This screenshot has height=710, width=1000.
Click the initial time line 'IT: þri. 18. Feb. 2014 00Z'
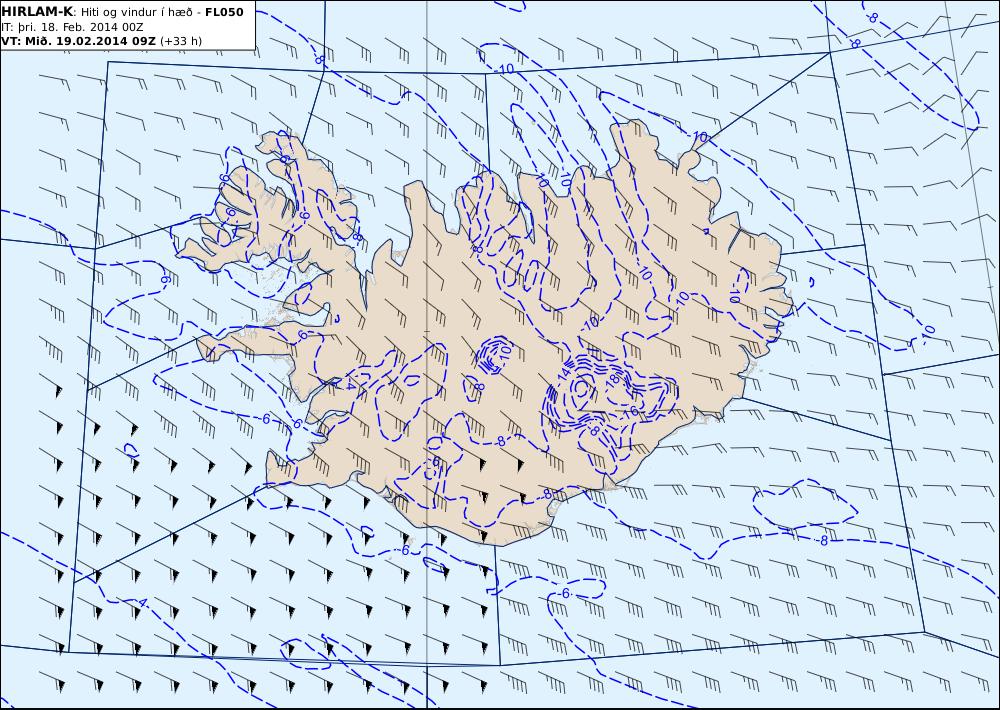[x=72, y=27]
